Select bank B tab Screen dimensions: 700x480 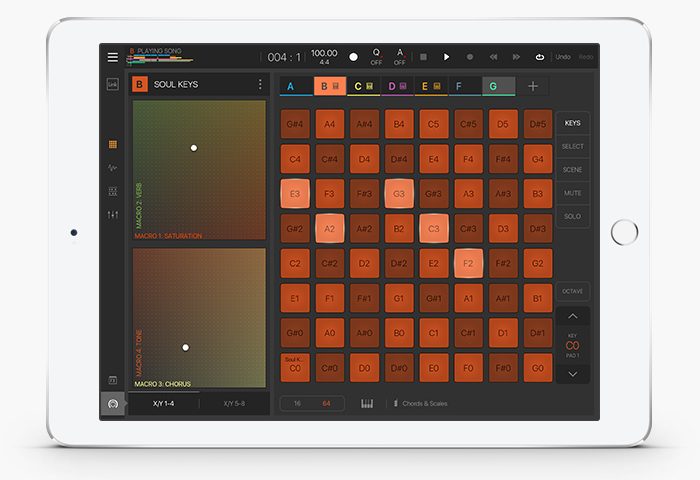pos(330,86)
